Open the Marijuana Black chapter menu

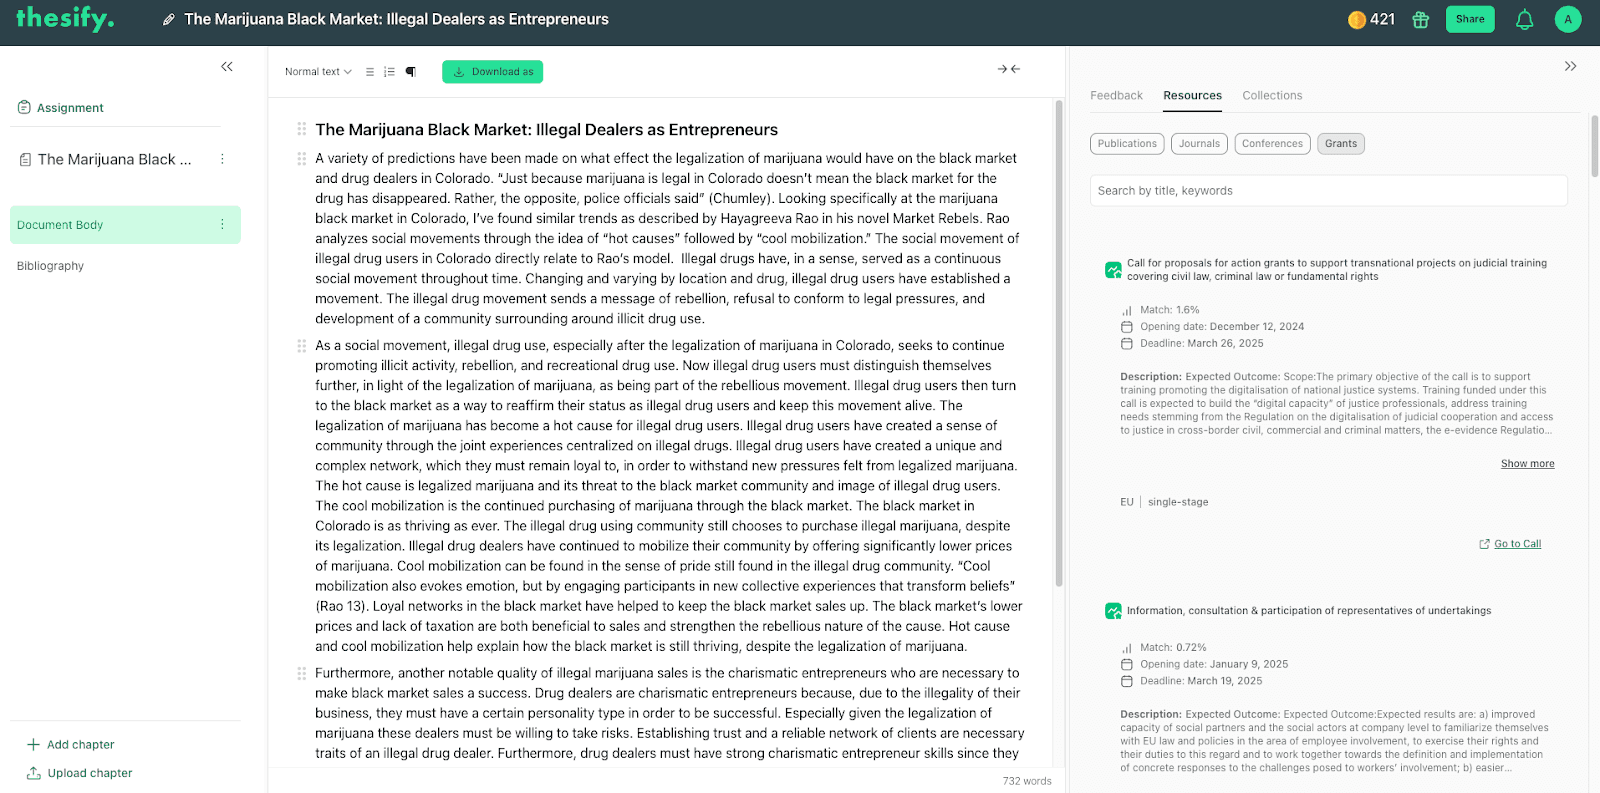tap(222, 158)
